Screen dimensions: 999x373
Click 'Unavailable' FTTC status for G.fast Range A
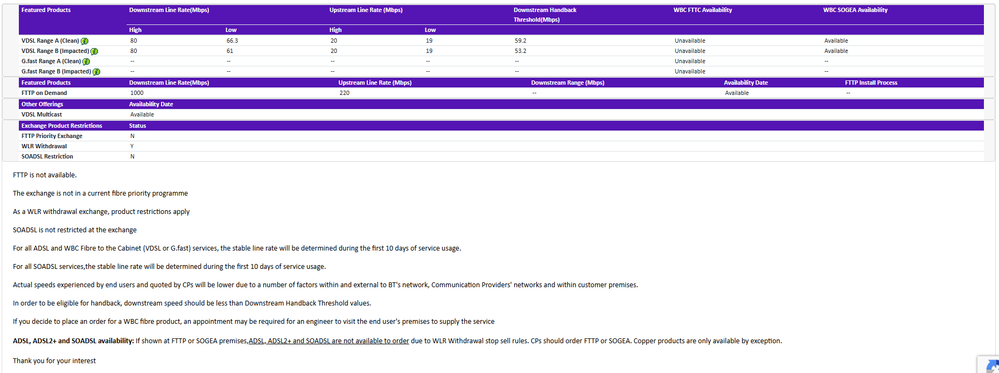690,61
